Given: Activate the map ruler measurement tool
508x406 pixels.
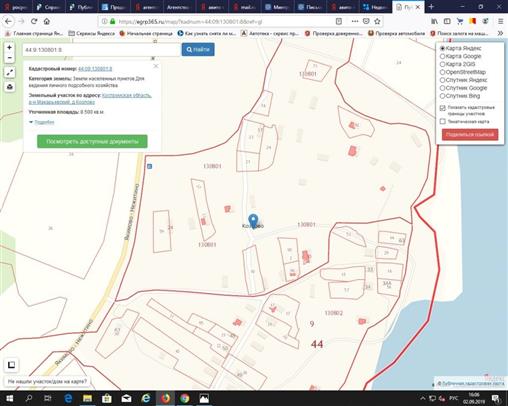Looking at the screenshot, I should pos(10,72).
